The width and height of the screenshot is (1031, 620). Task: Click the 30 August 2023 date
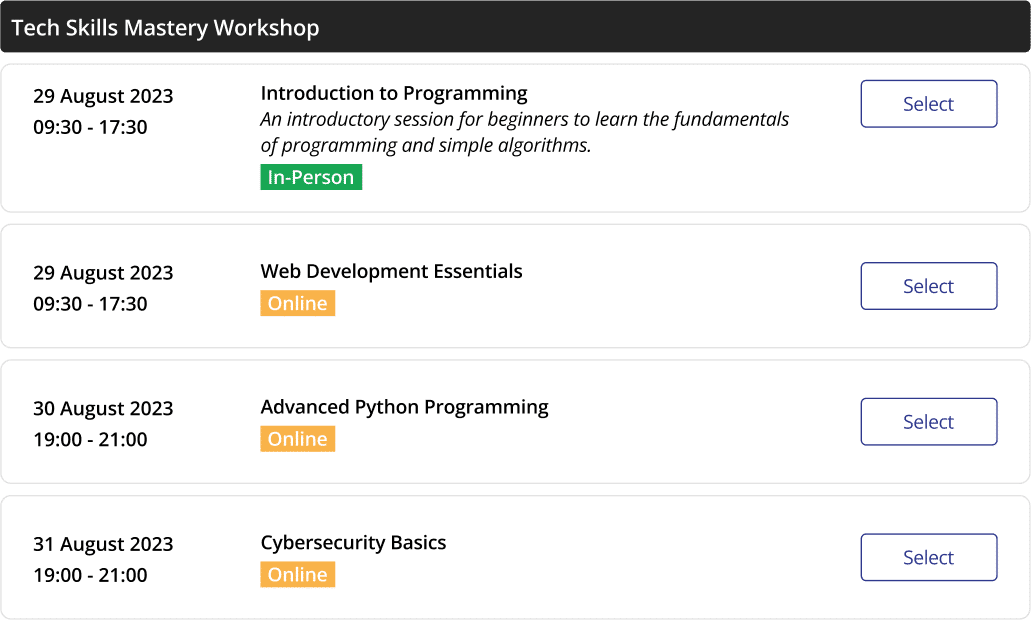coord(103,408)
